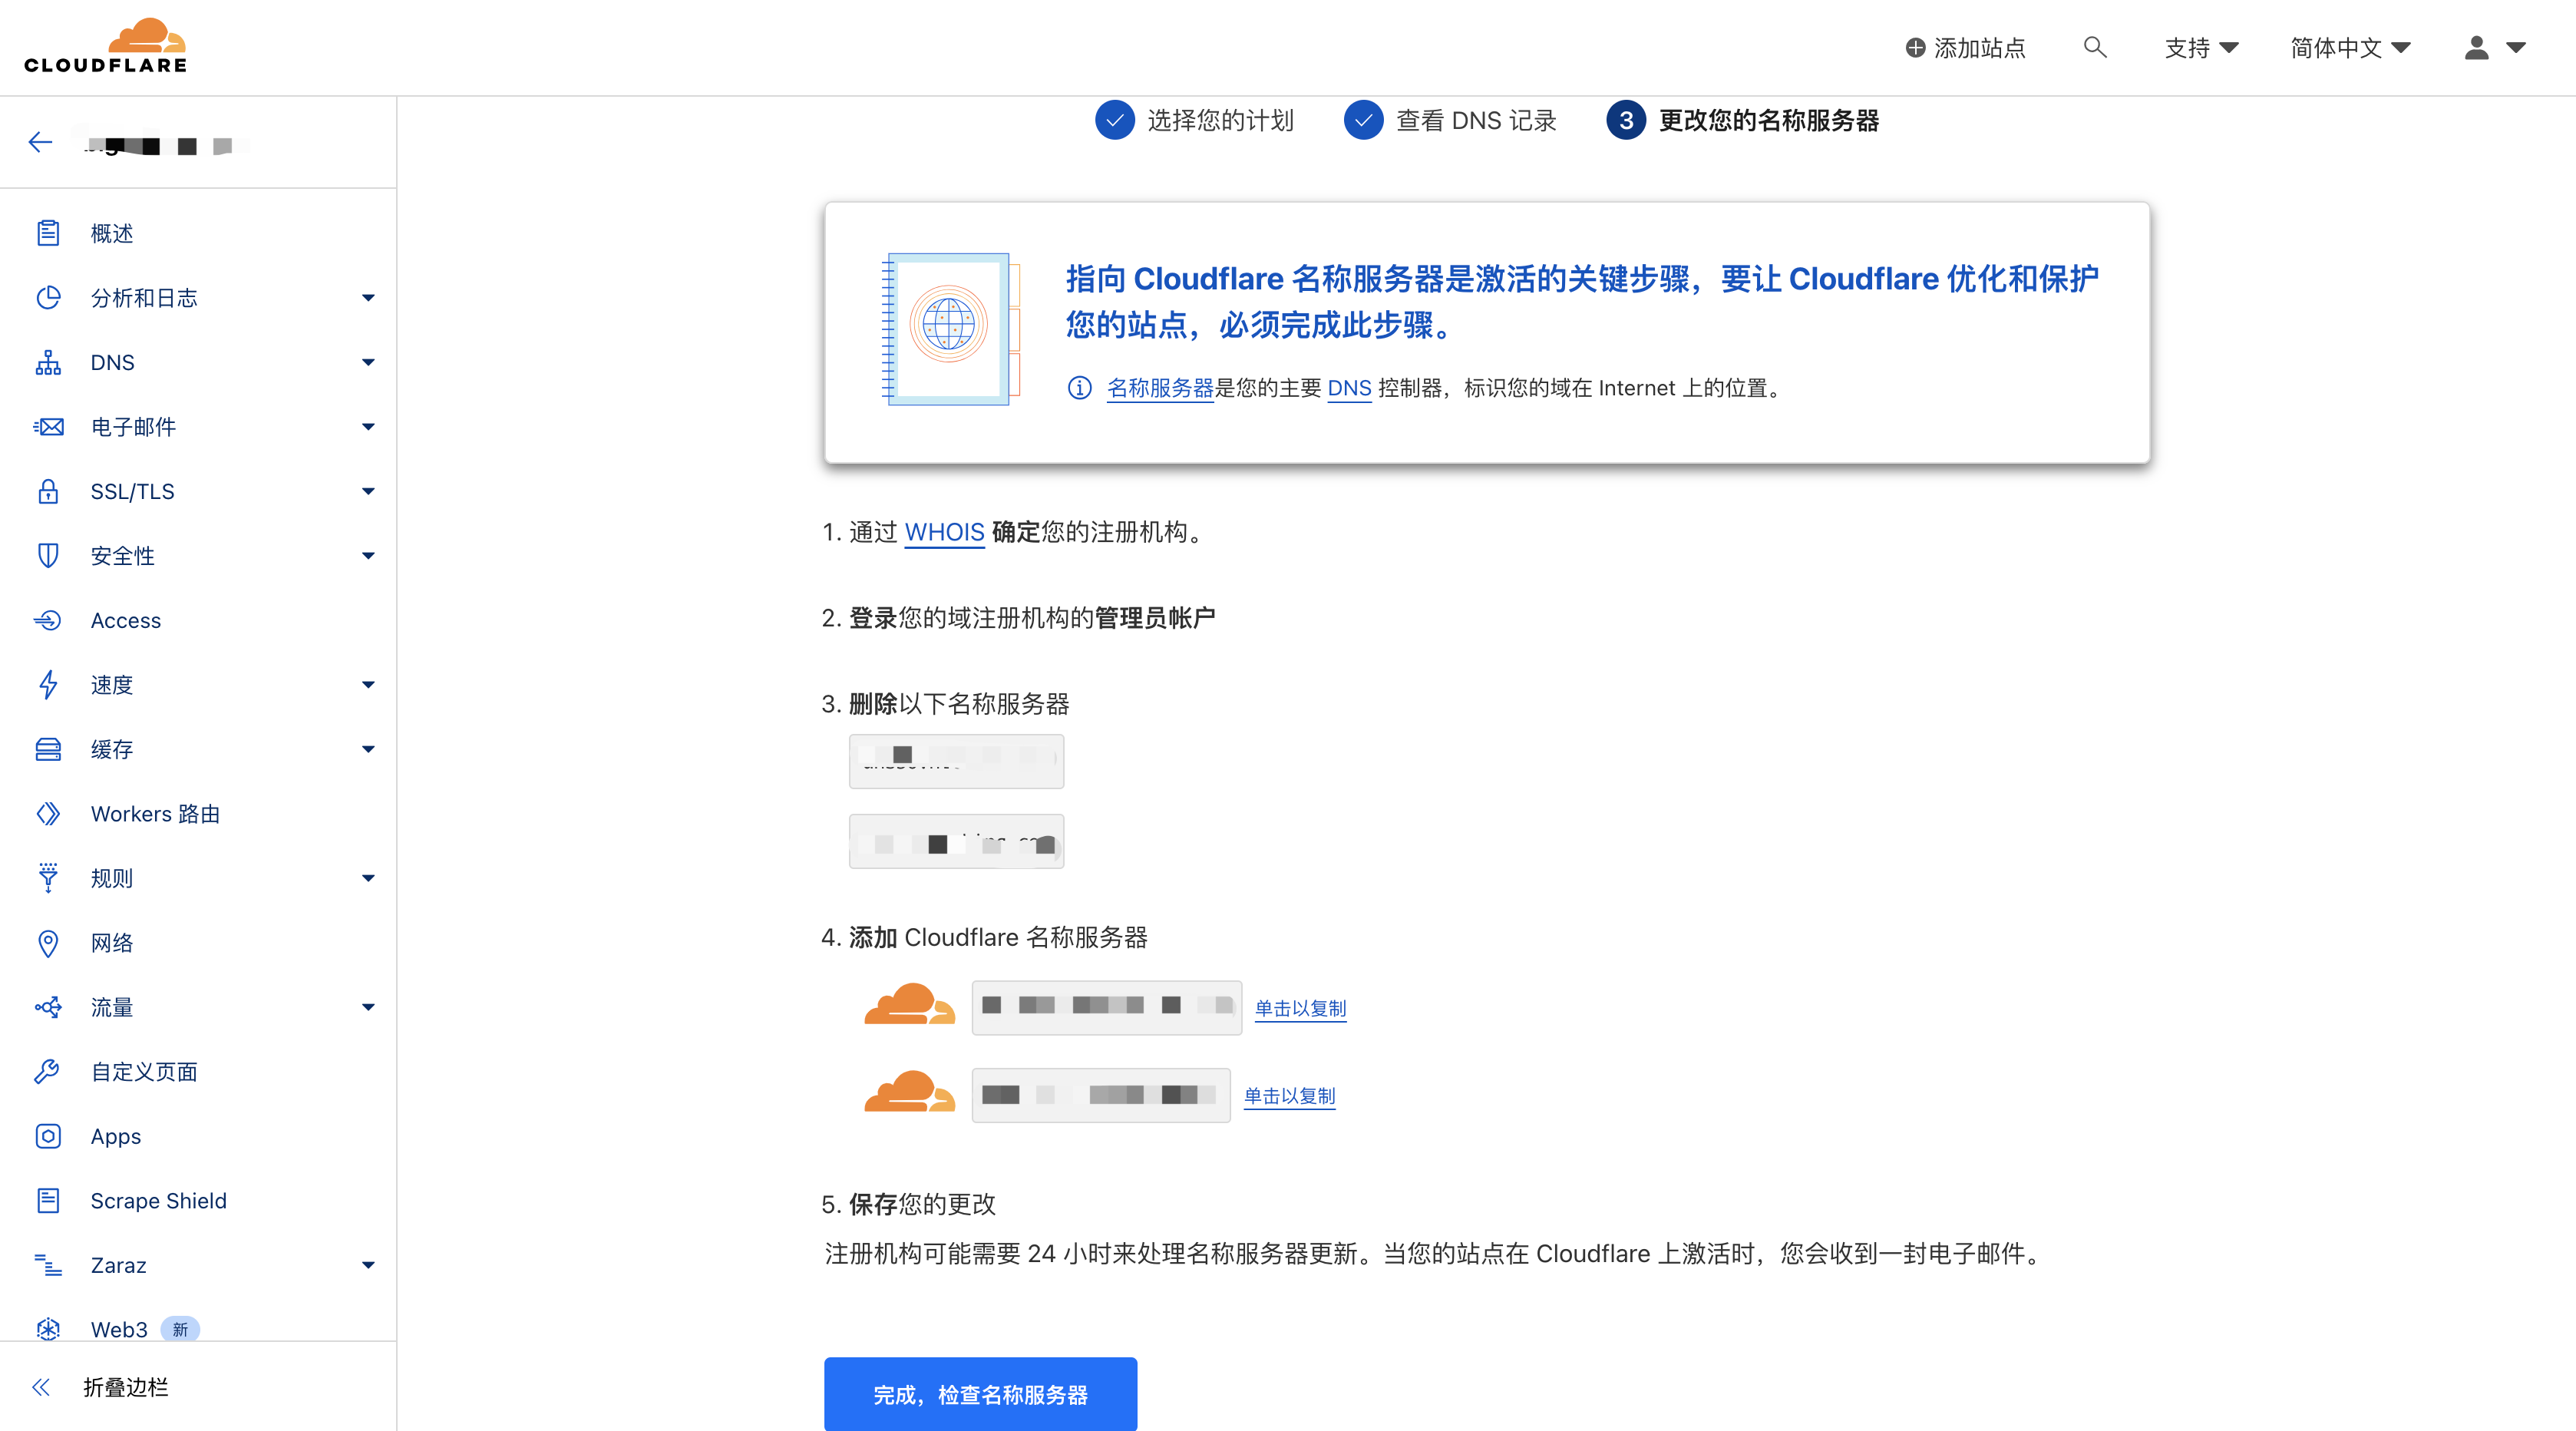
Task: Expand the DNS submenu arrow
Action: pos(368,362)
